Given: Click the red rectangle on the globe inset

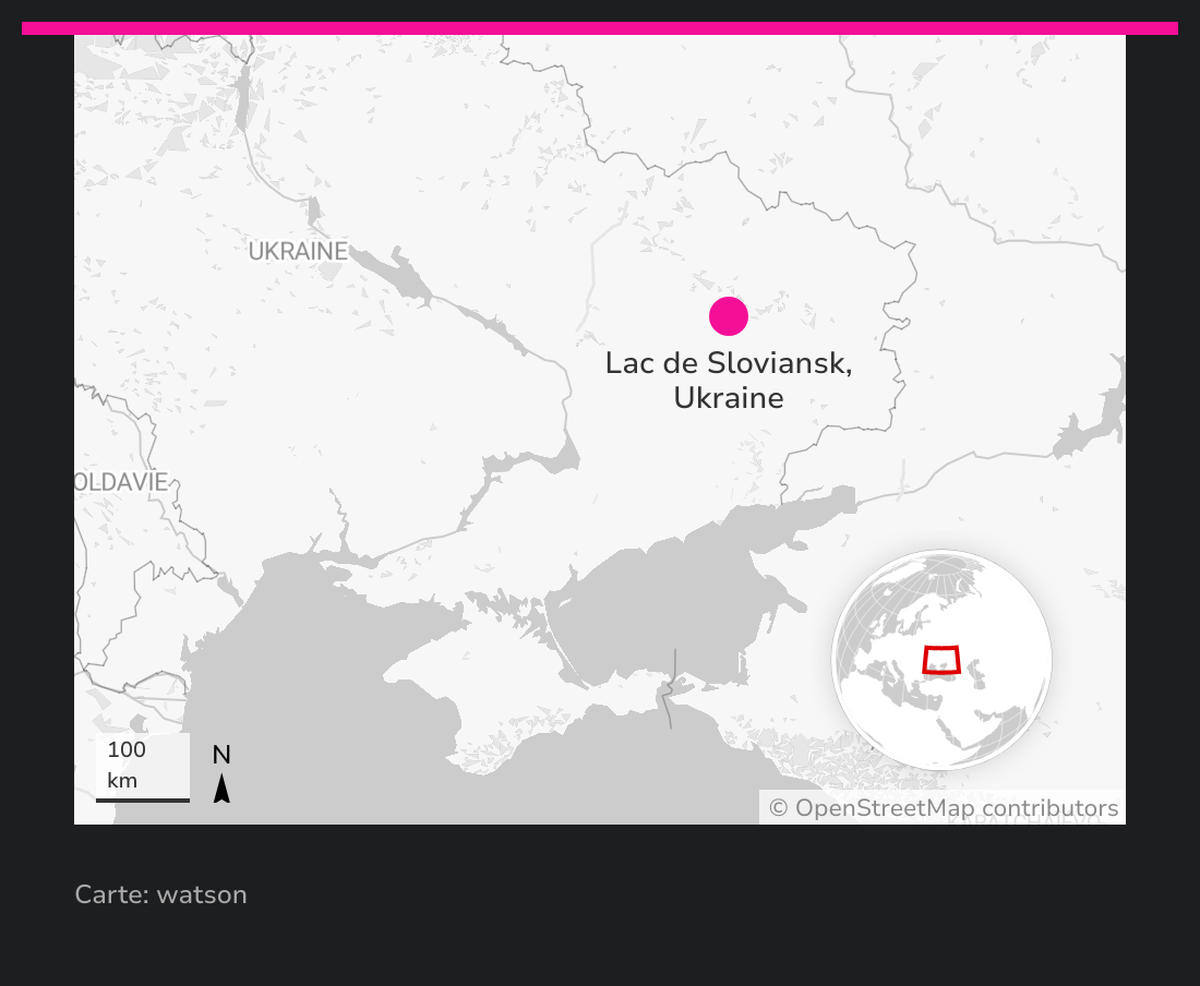Looking at the screenshot, I should pyautogui.click(x=941, y=660).
